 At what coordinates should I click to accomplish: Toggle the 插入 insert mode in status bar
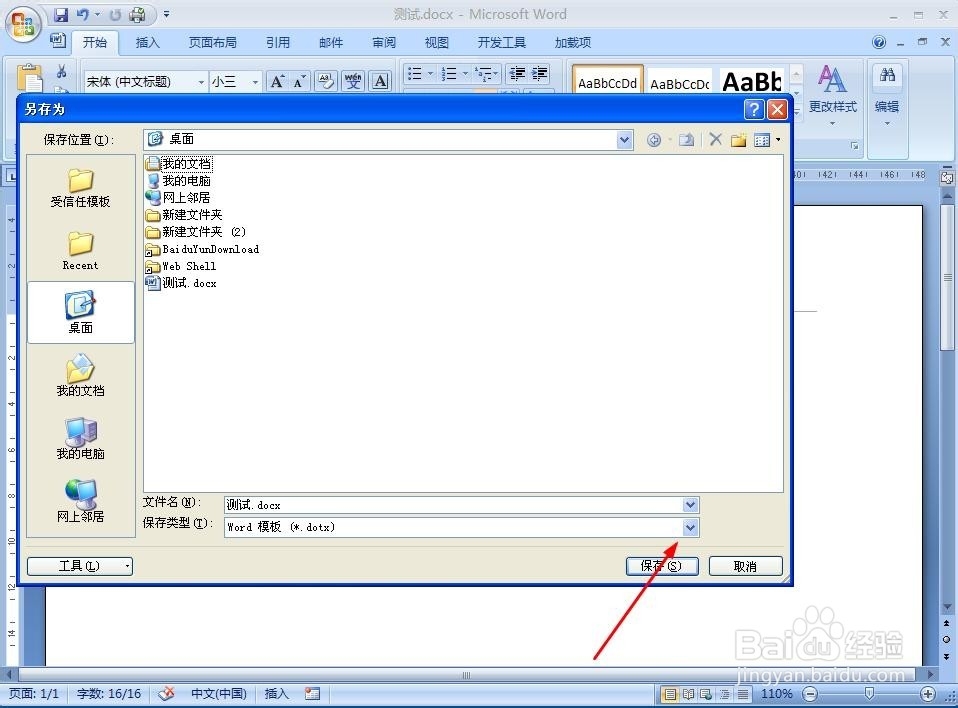[276, 693]
